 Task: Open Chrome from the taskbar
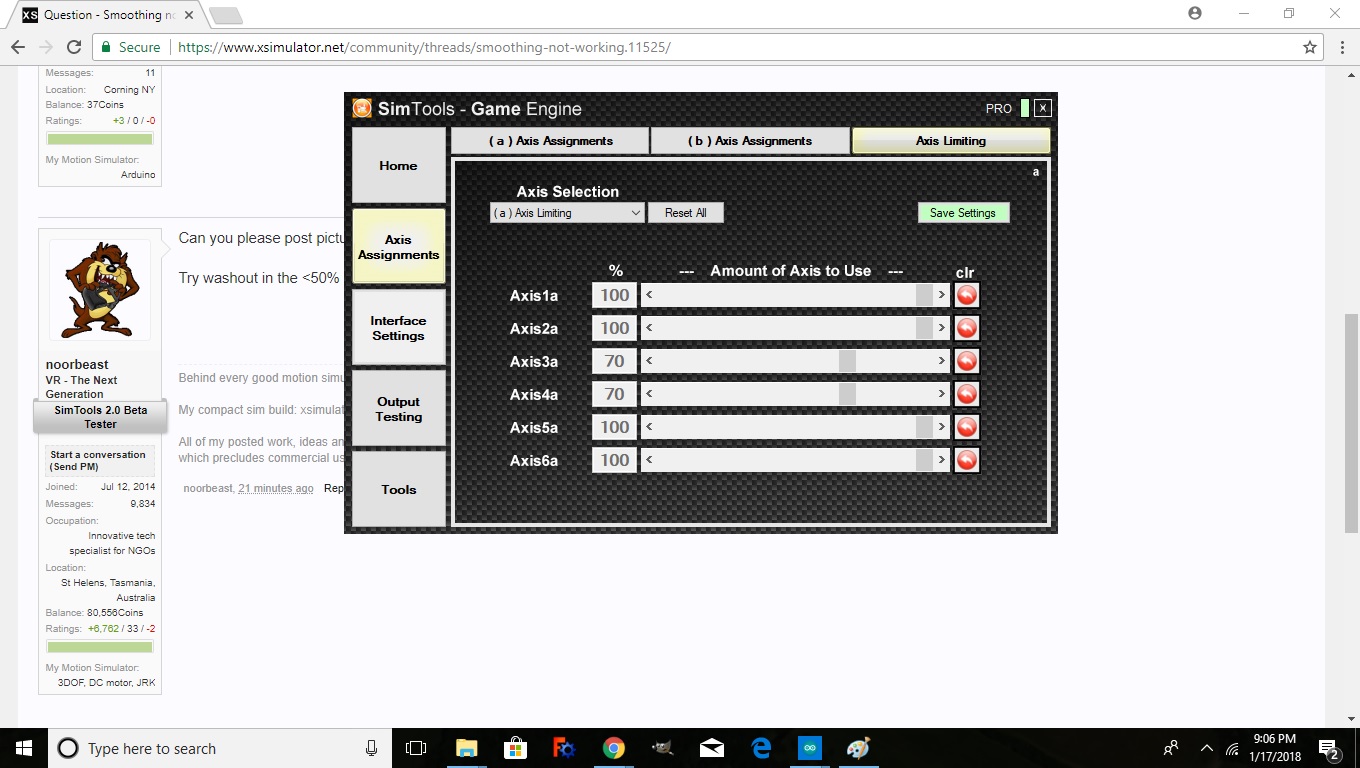pyautogui.click(x=613, y=748)
